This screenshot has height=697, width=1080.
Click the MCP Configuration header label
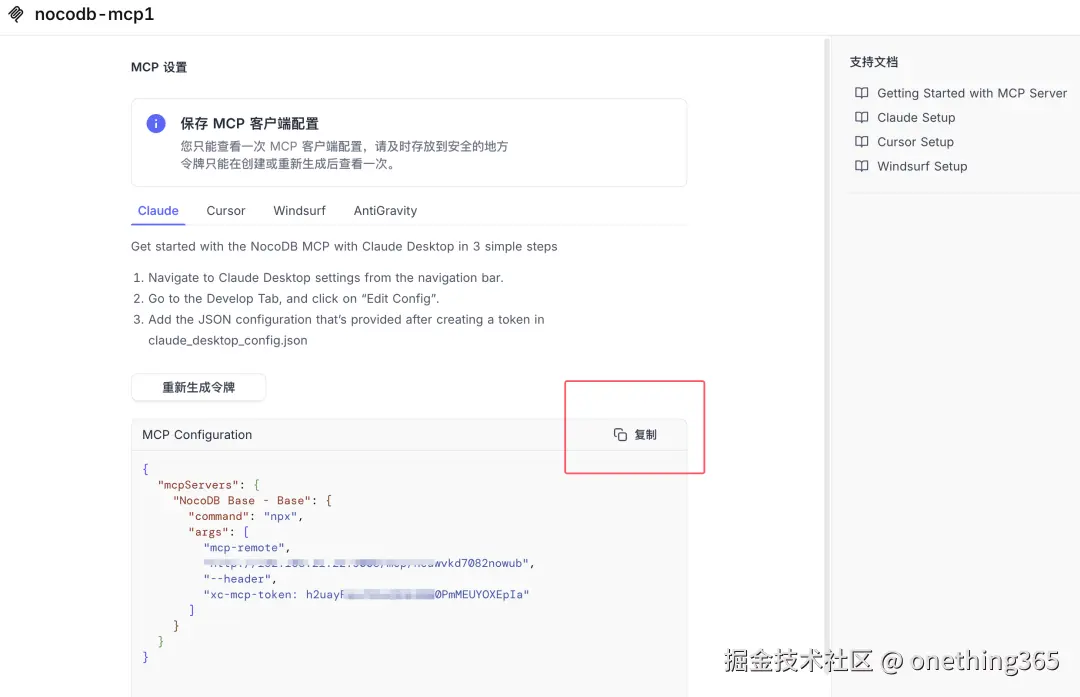coord(197,435)
